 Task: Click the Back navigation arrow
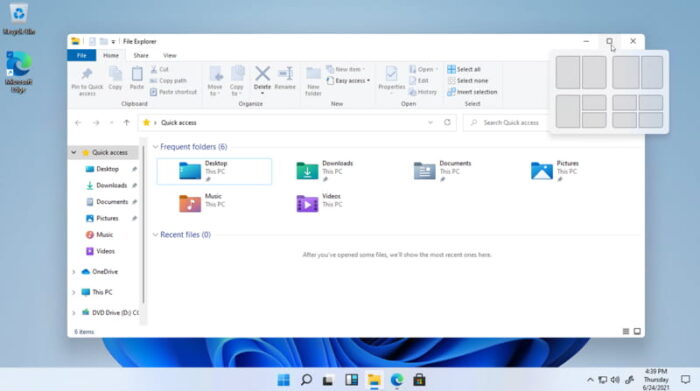pos(78,122)
